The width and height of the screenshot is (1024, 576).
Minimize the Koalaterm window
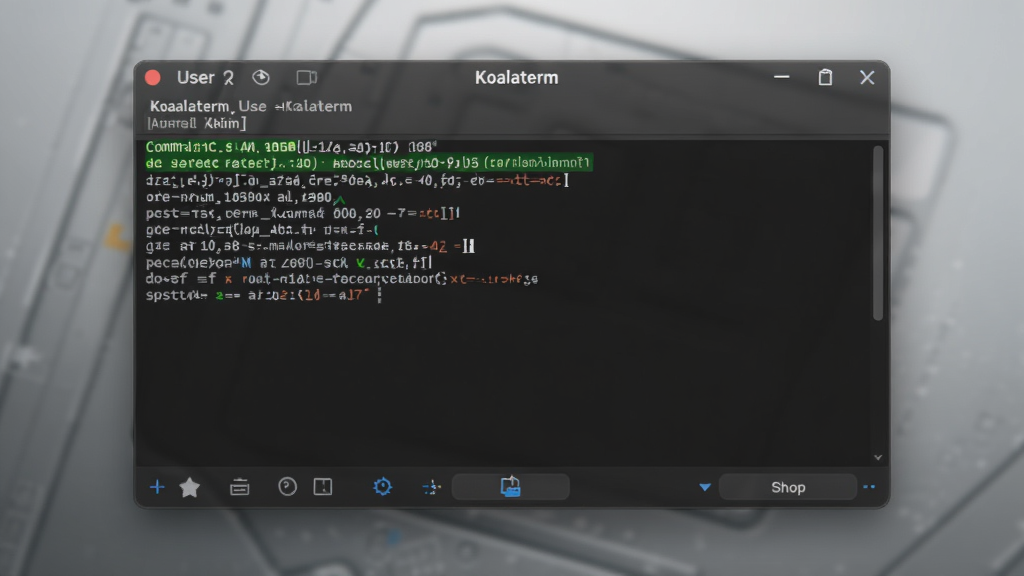pos(782,77)
